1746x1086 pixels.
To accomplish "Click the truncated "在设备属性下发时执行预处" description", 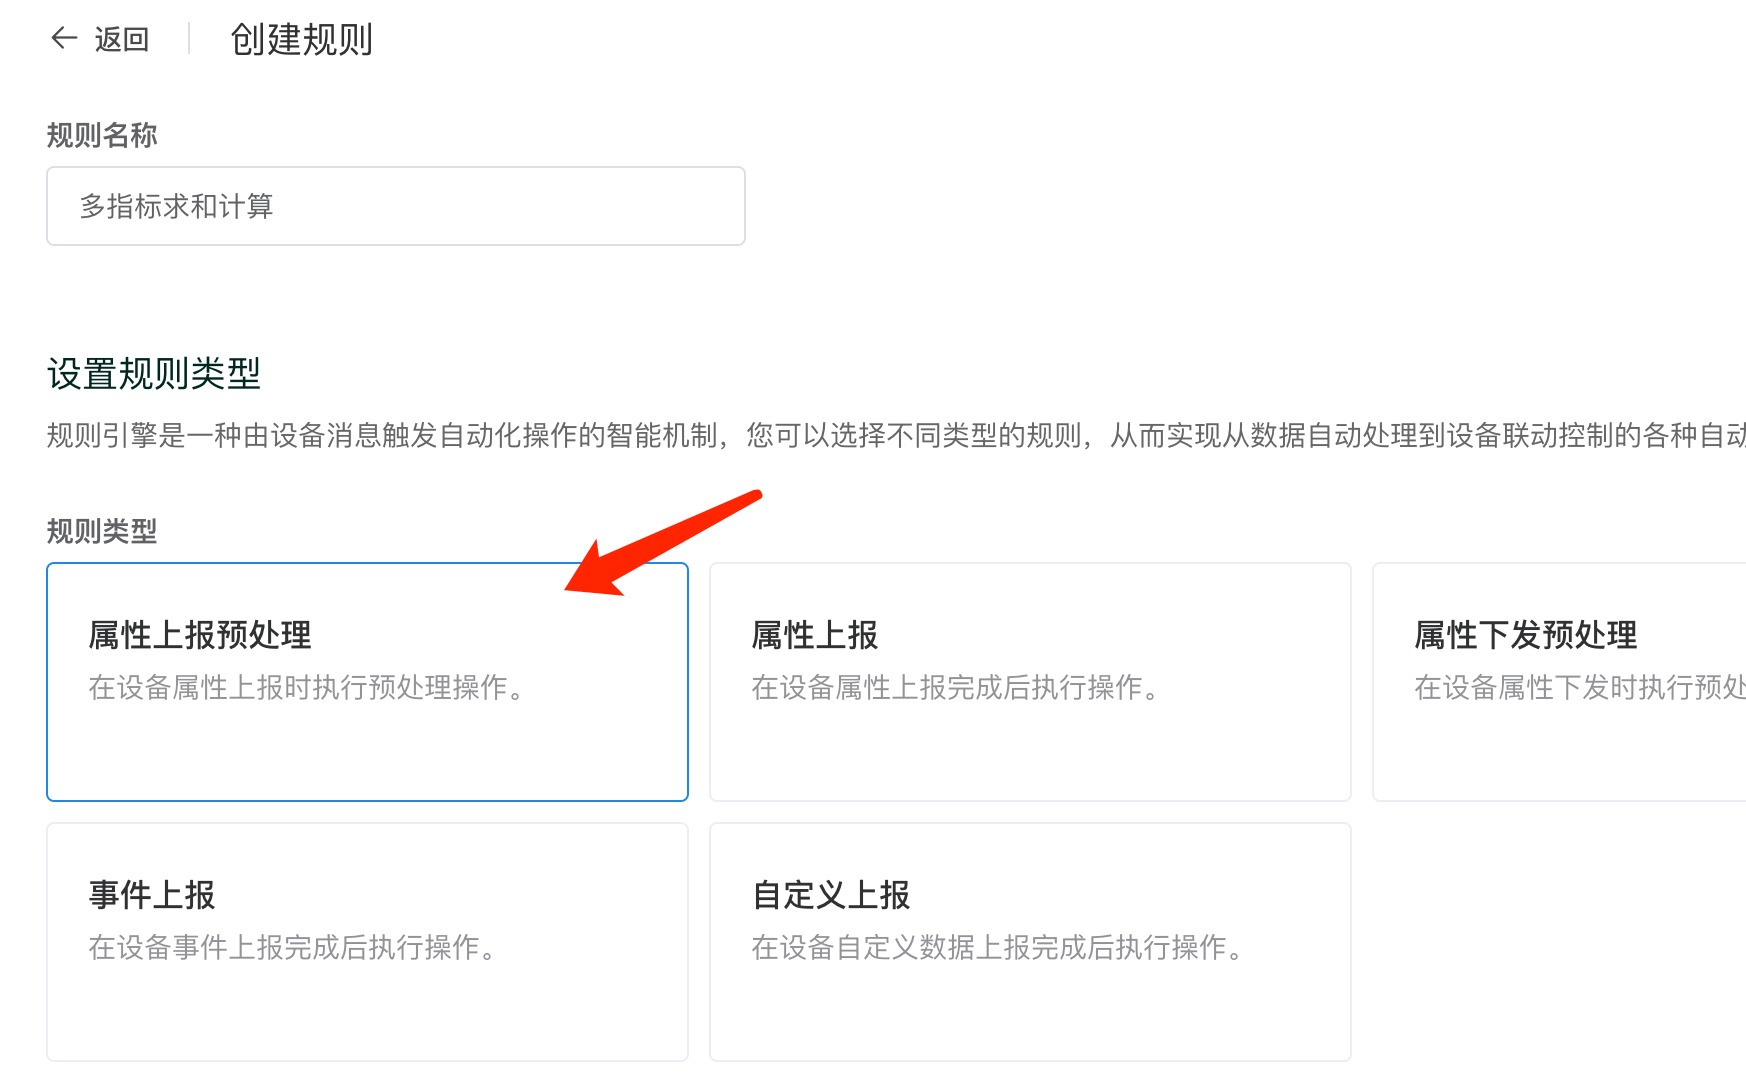I will point(1580,687).
